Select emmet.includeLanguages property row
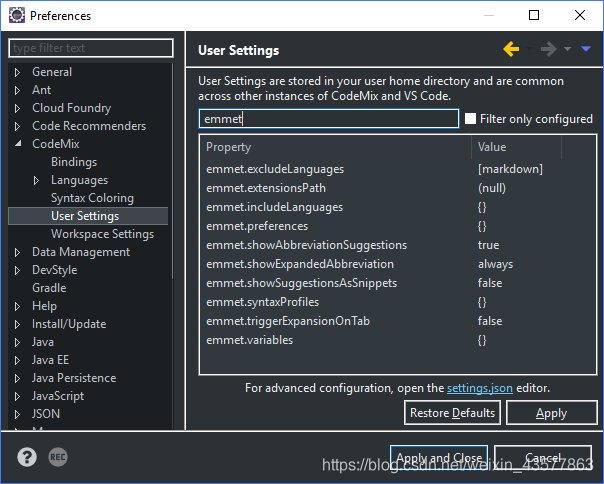Viewport: 604px width, 484px height. 398,207
